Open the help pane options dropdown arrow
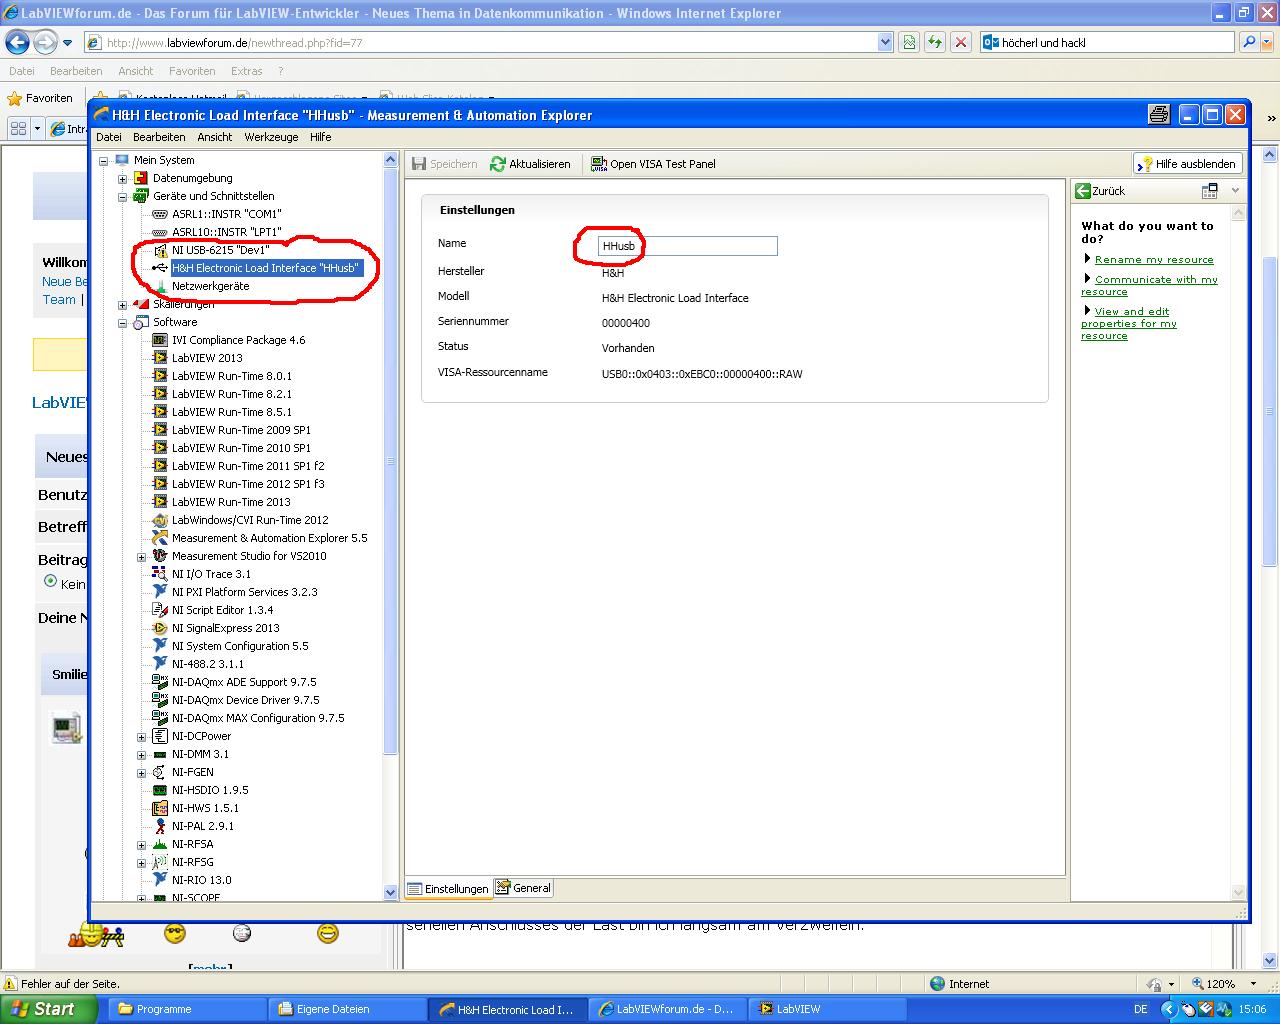1280x1024 pixels. [x=1235, y=190]
